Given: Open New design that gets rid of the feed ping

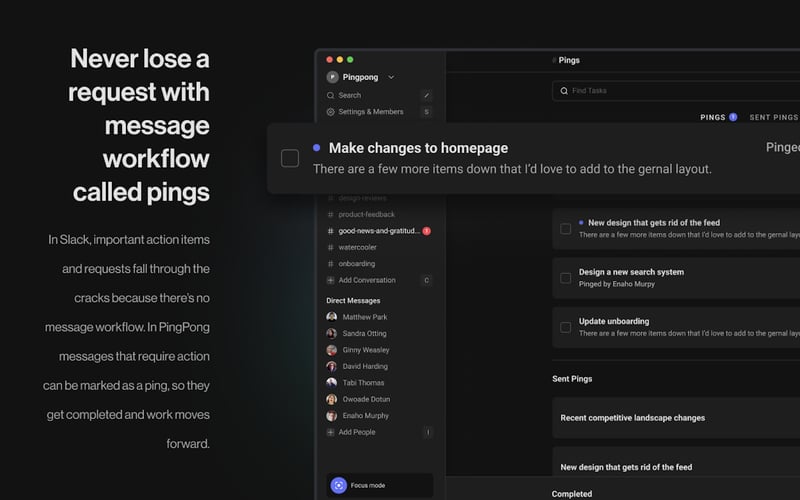Looking at the screenshot, I should coord(654,222).
